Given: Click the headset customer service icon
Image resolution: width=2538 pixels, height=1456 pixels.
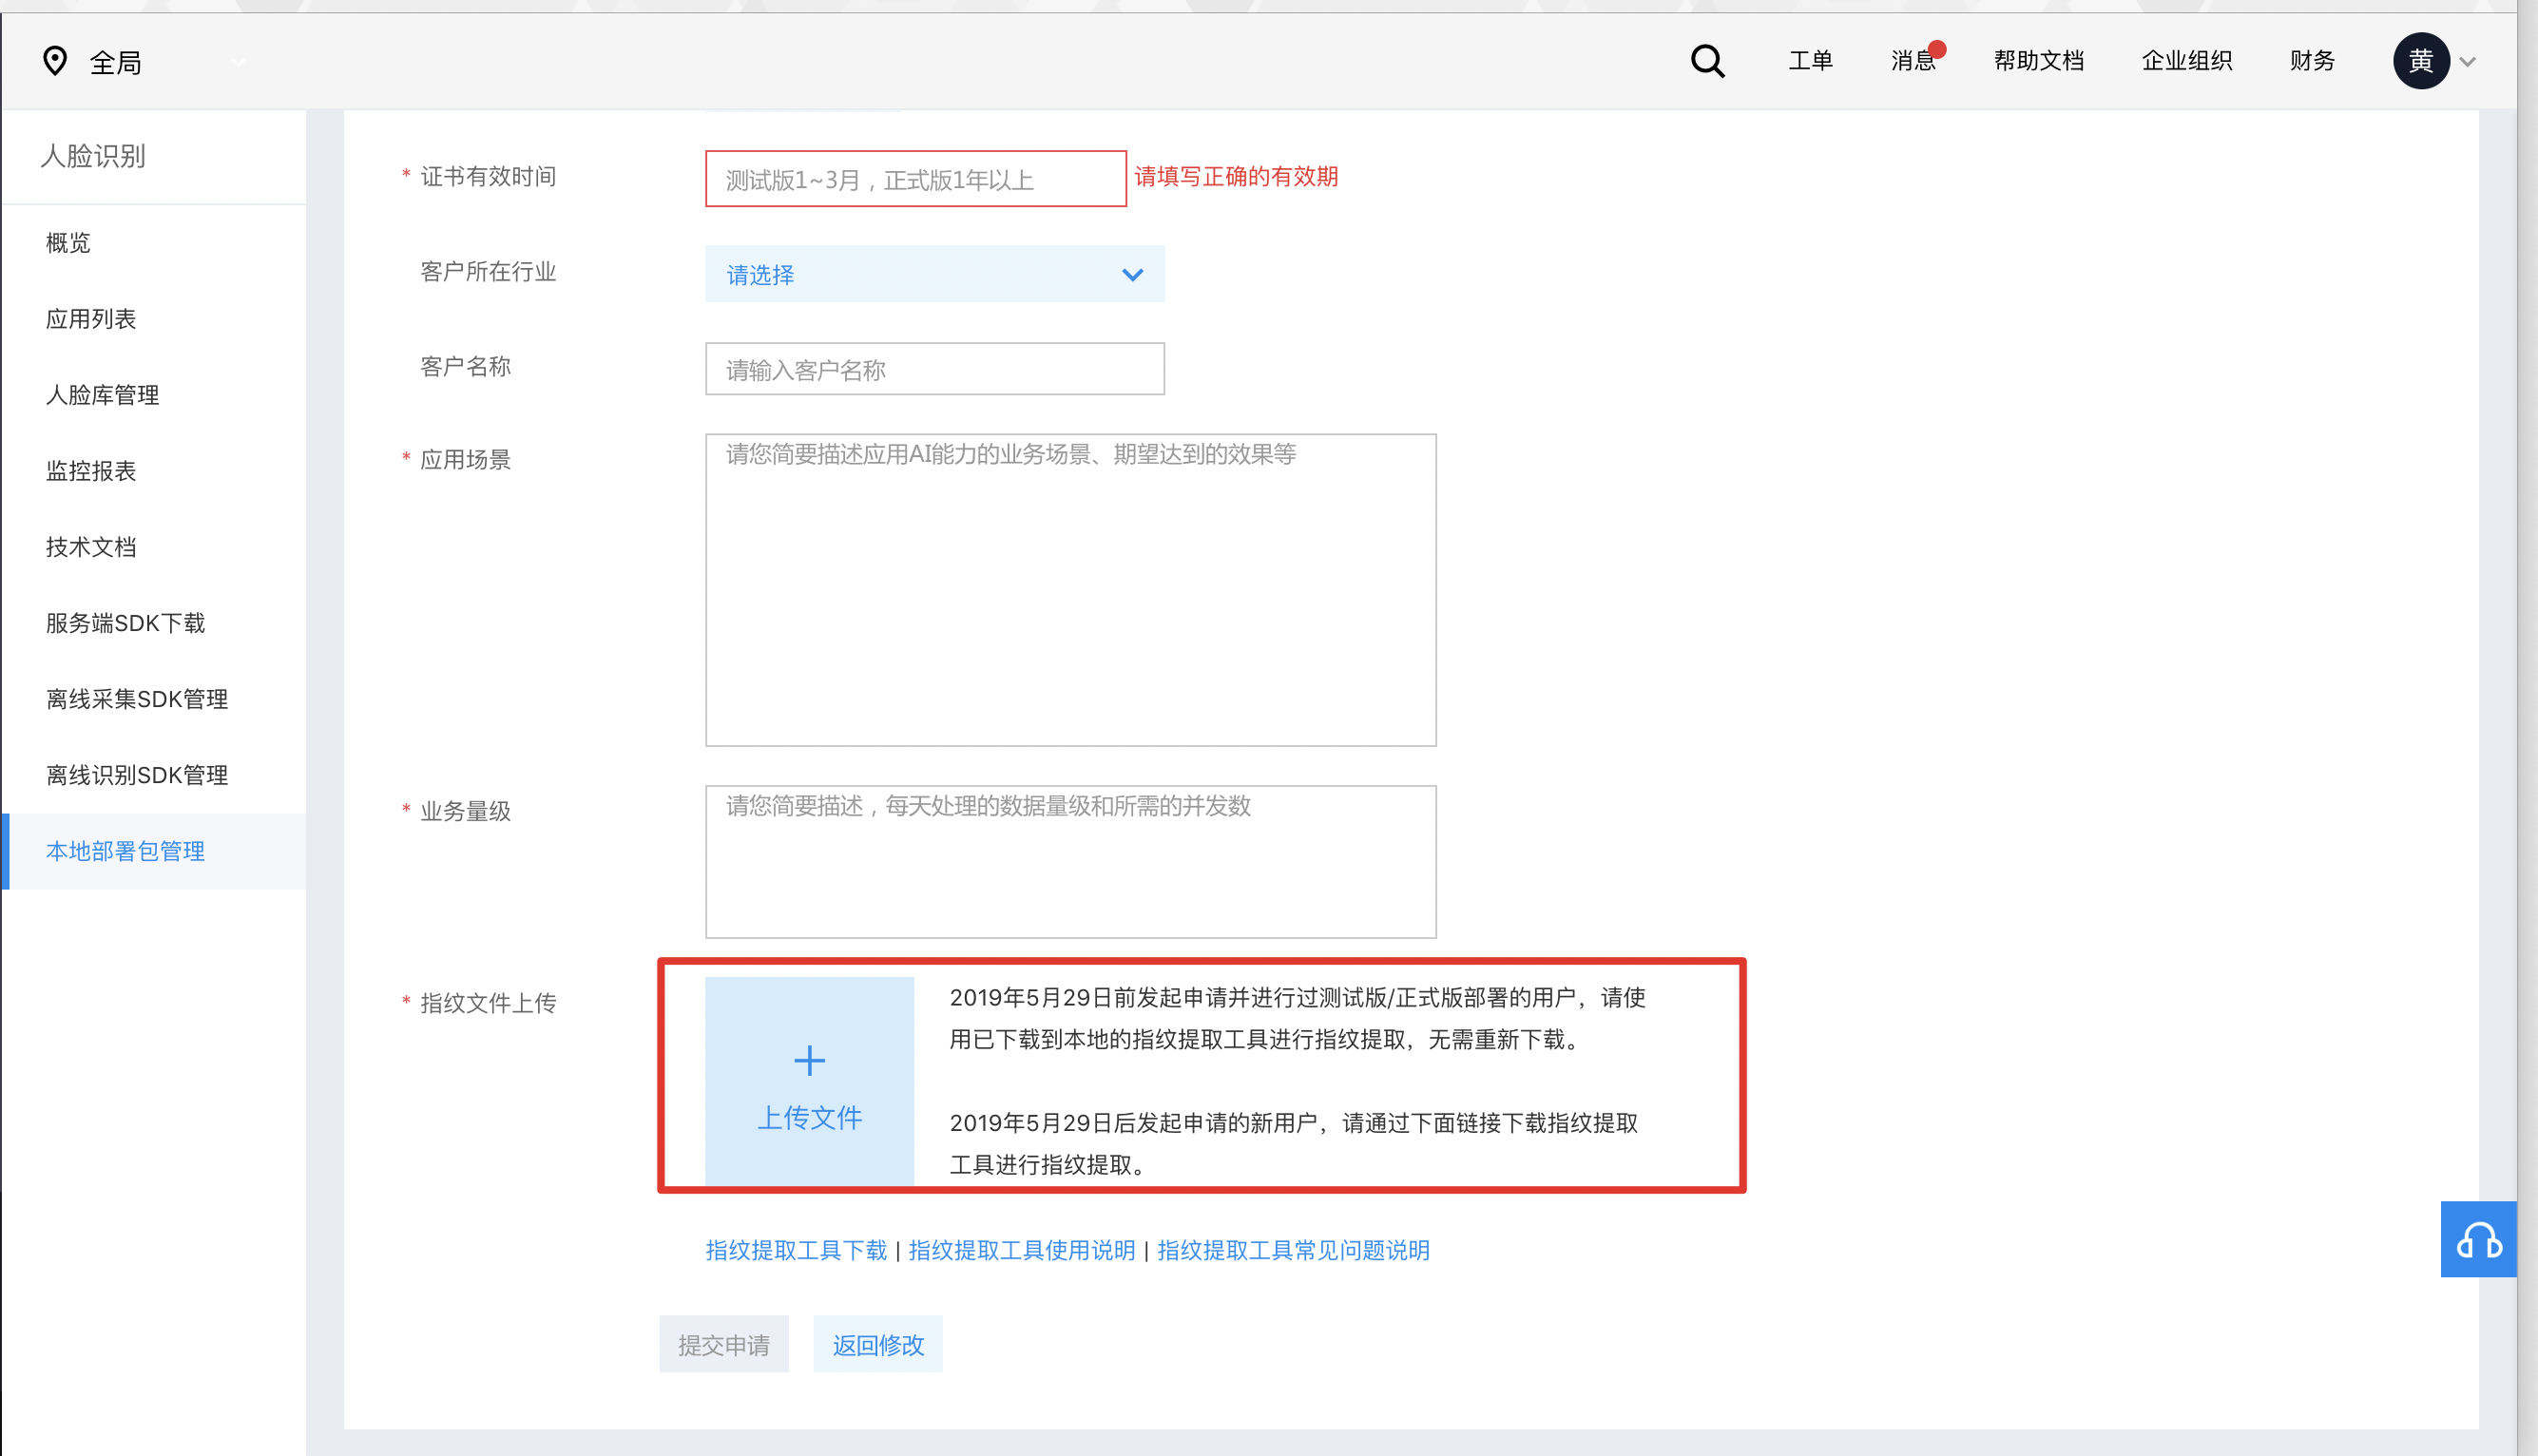Looking at the screenshot, I should 2478,1239.
